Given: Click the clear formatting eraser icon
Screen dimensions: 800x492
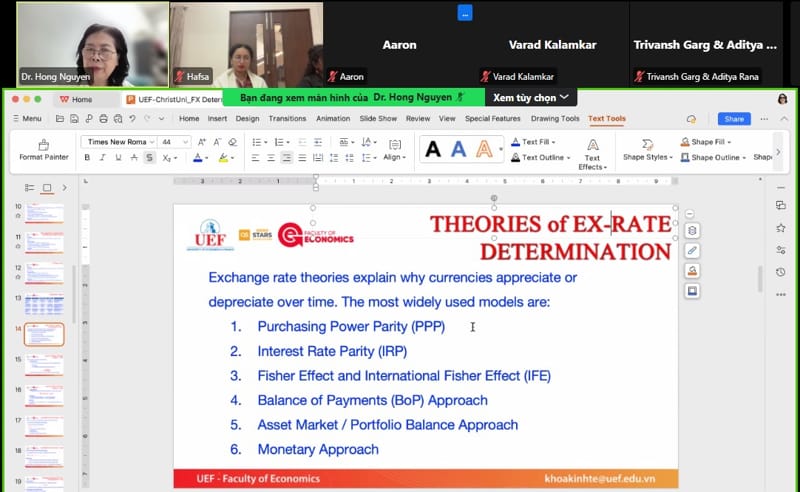Looking at the screenshot, I should click(x=234, y=141).
